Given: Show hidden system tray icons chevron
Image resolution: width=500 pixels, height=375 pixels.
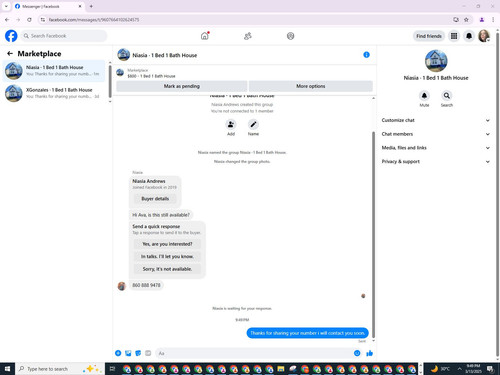Looking at the screenshot, I should point(459,369).
